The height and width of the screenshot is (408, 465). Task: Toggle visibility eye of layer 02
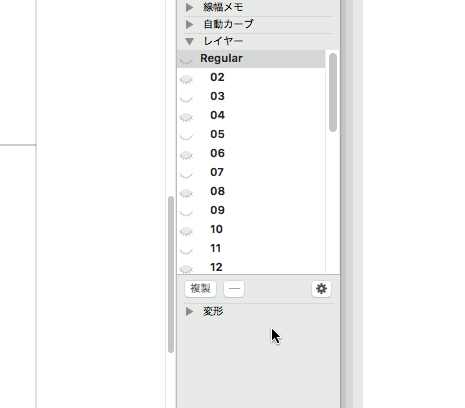point(186,79)
